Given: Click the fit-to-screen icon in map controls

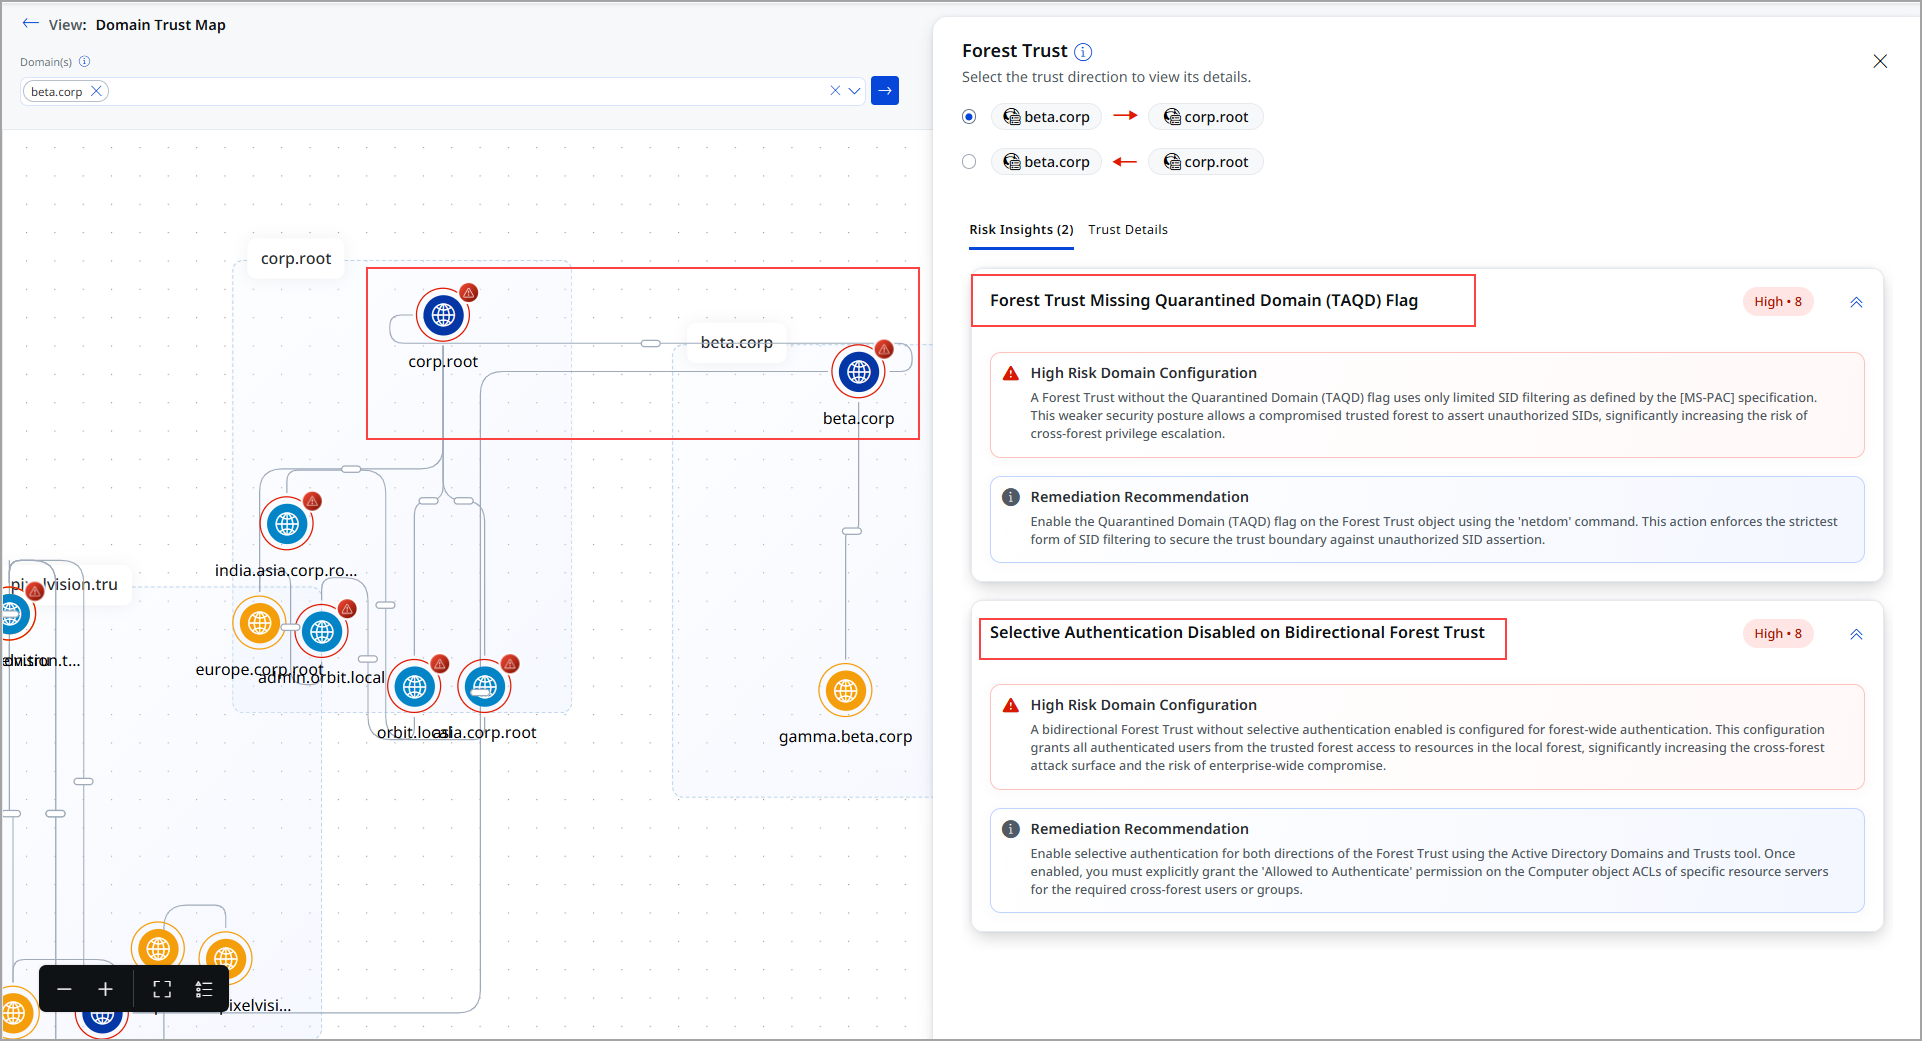Looking at the screenshot, I should [x=162, y=989].
